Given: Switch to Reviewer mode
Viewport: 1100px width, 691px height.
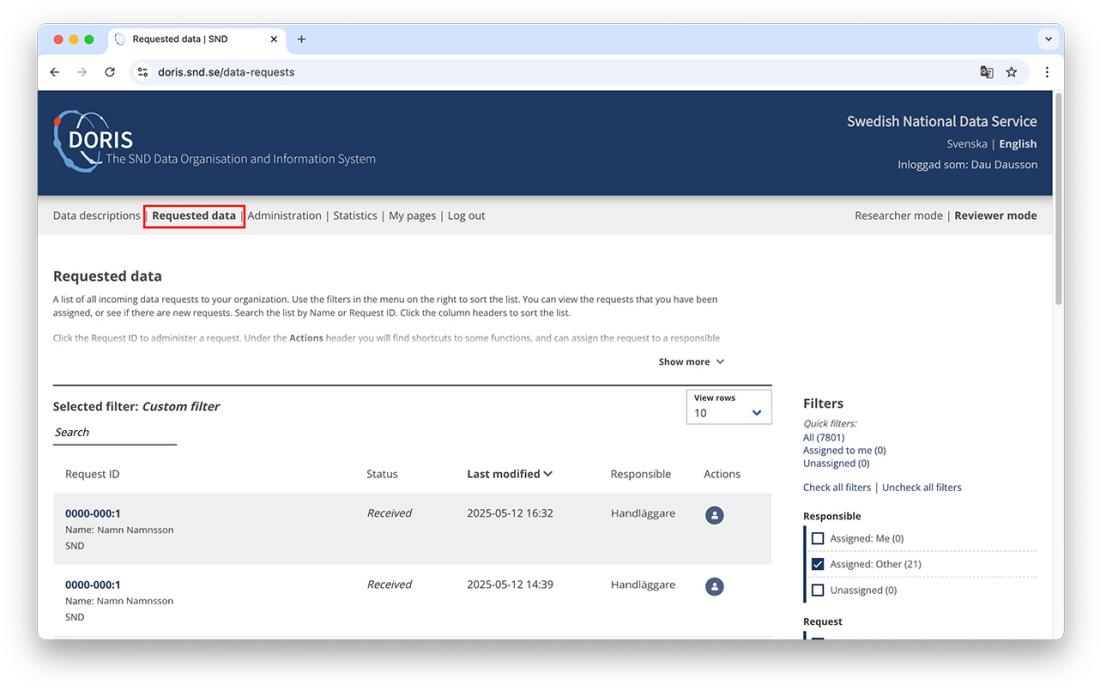Looking at the screenshot, I should [x=995, y=215].
